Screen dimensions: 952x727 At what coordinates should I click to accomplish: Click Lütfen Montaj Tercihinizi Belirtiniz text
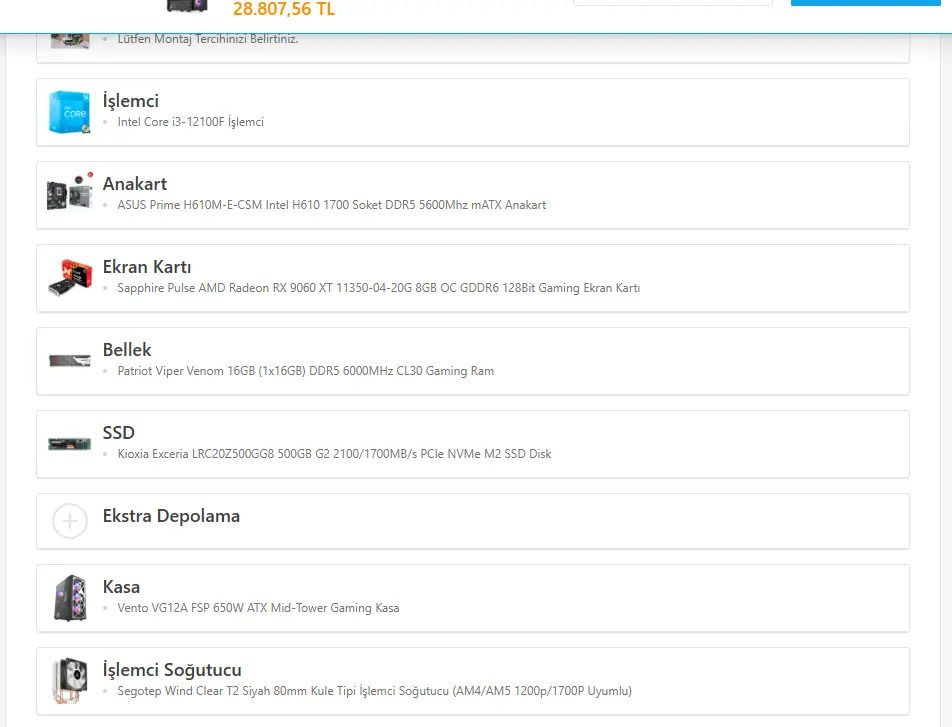click(208, 39)
